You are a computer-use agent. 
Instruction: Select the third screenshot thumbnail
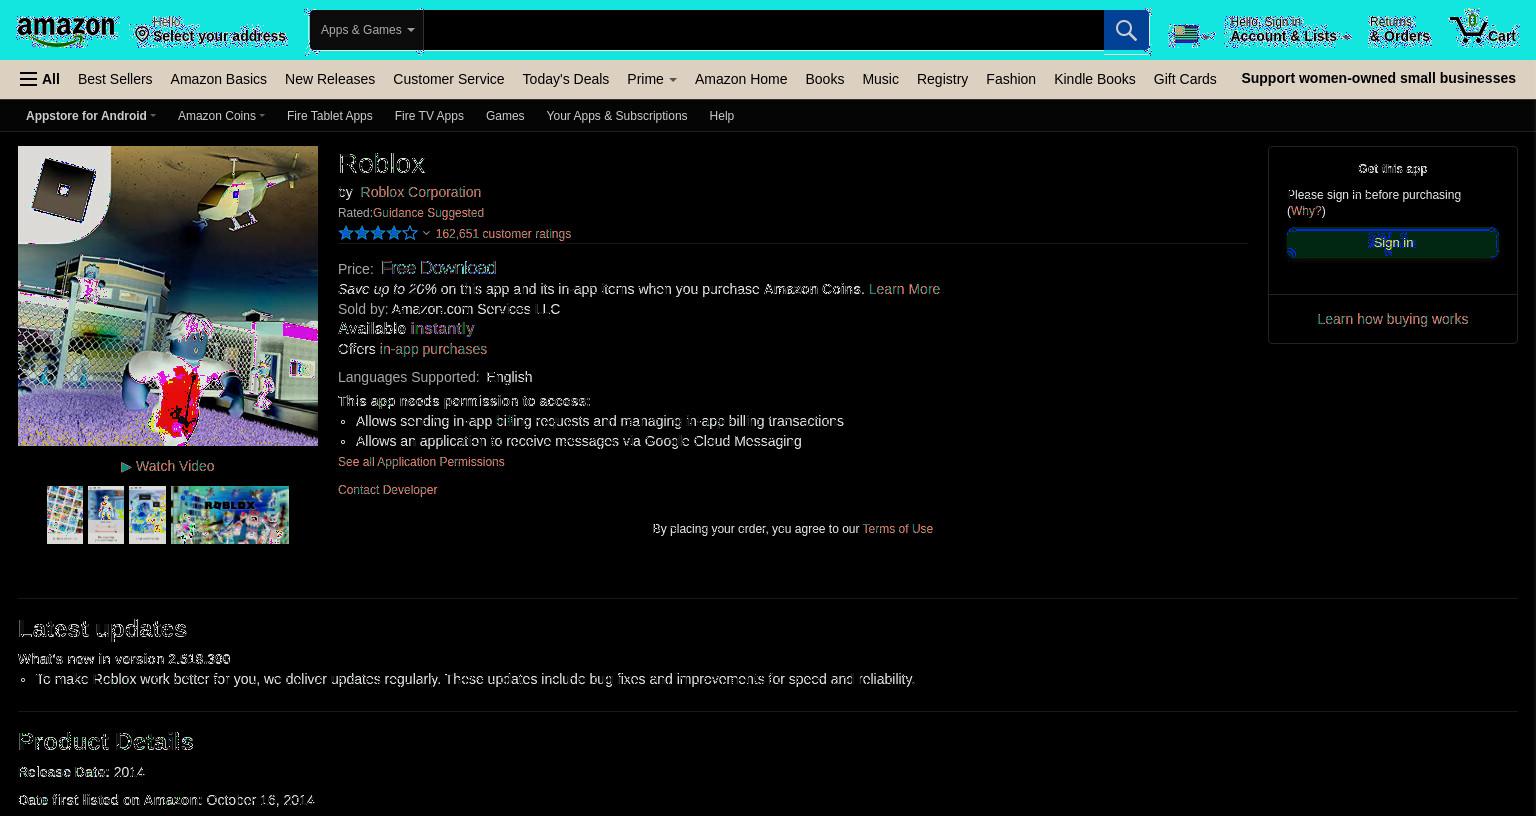[147, 515]
